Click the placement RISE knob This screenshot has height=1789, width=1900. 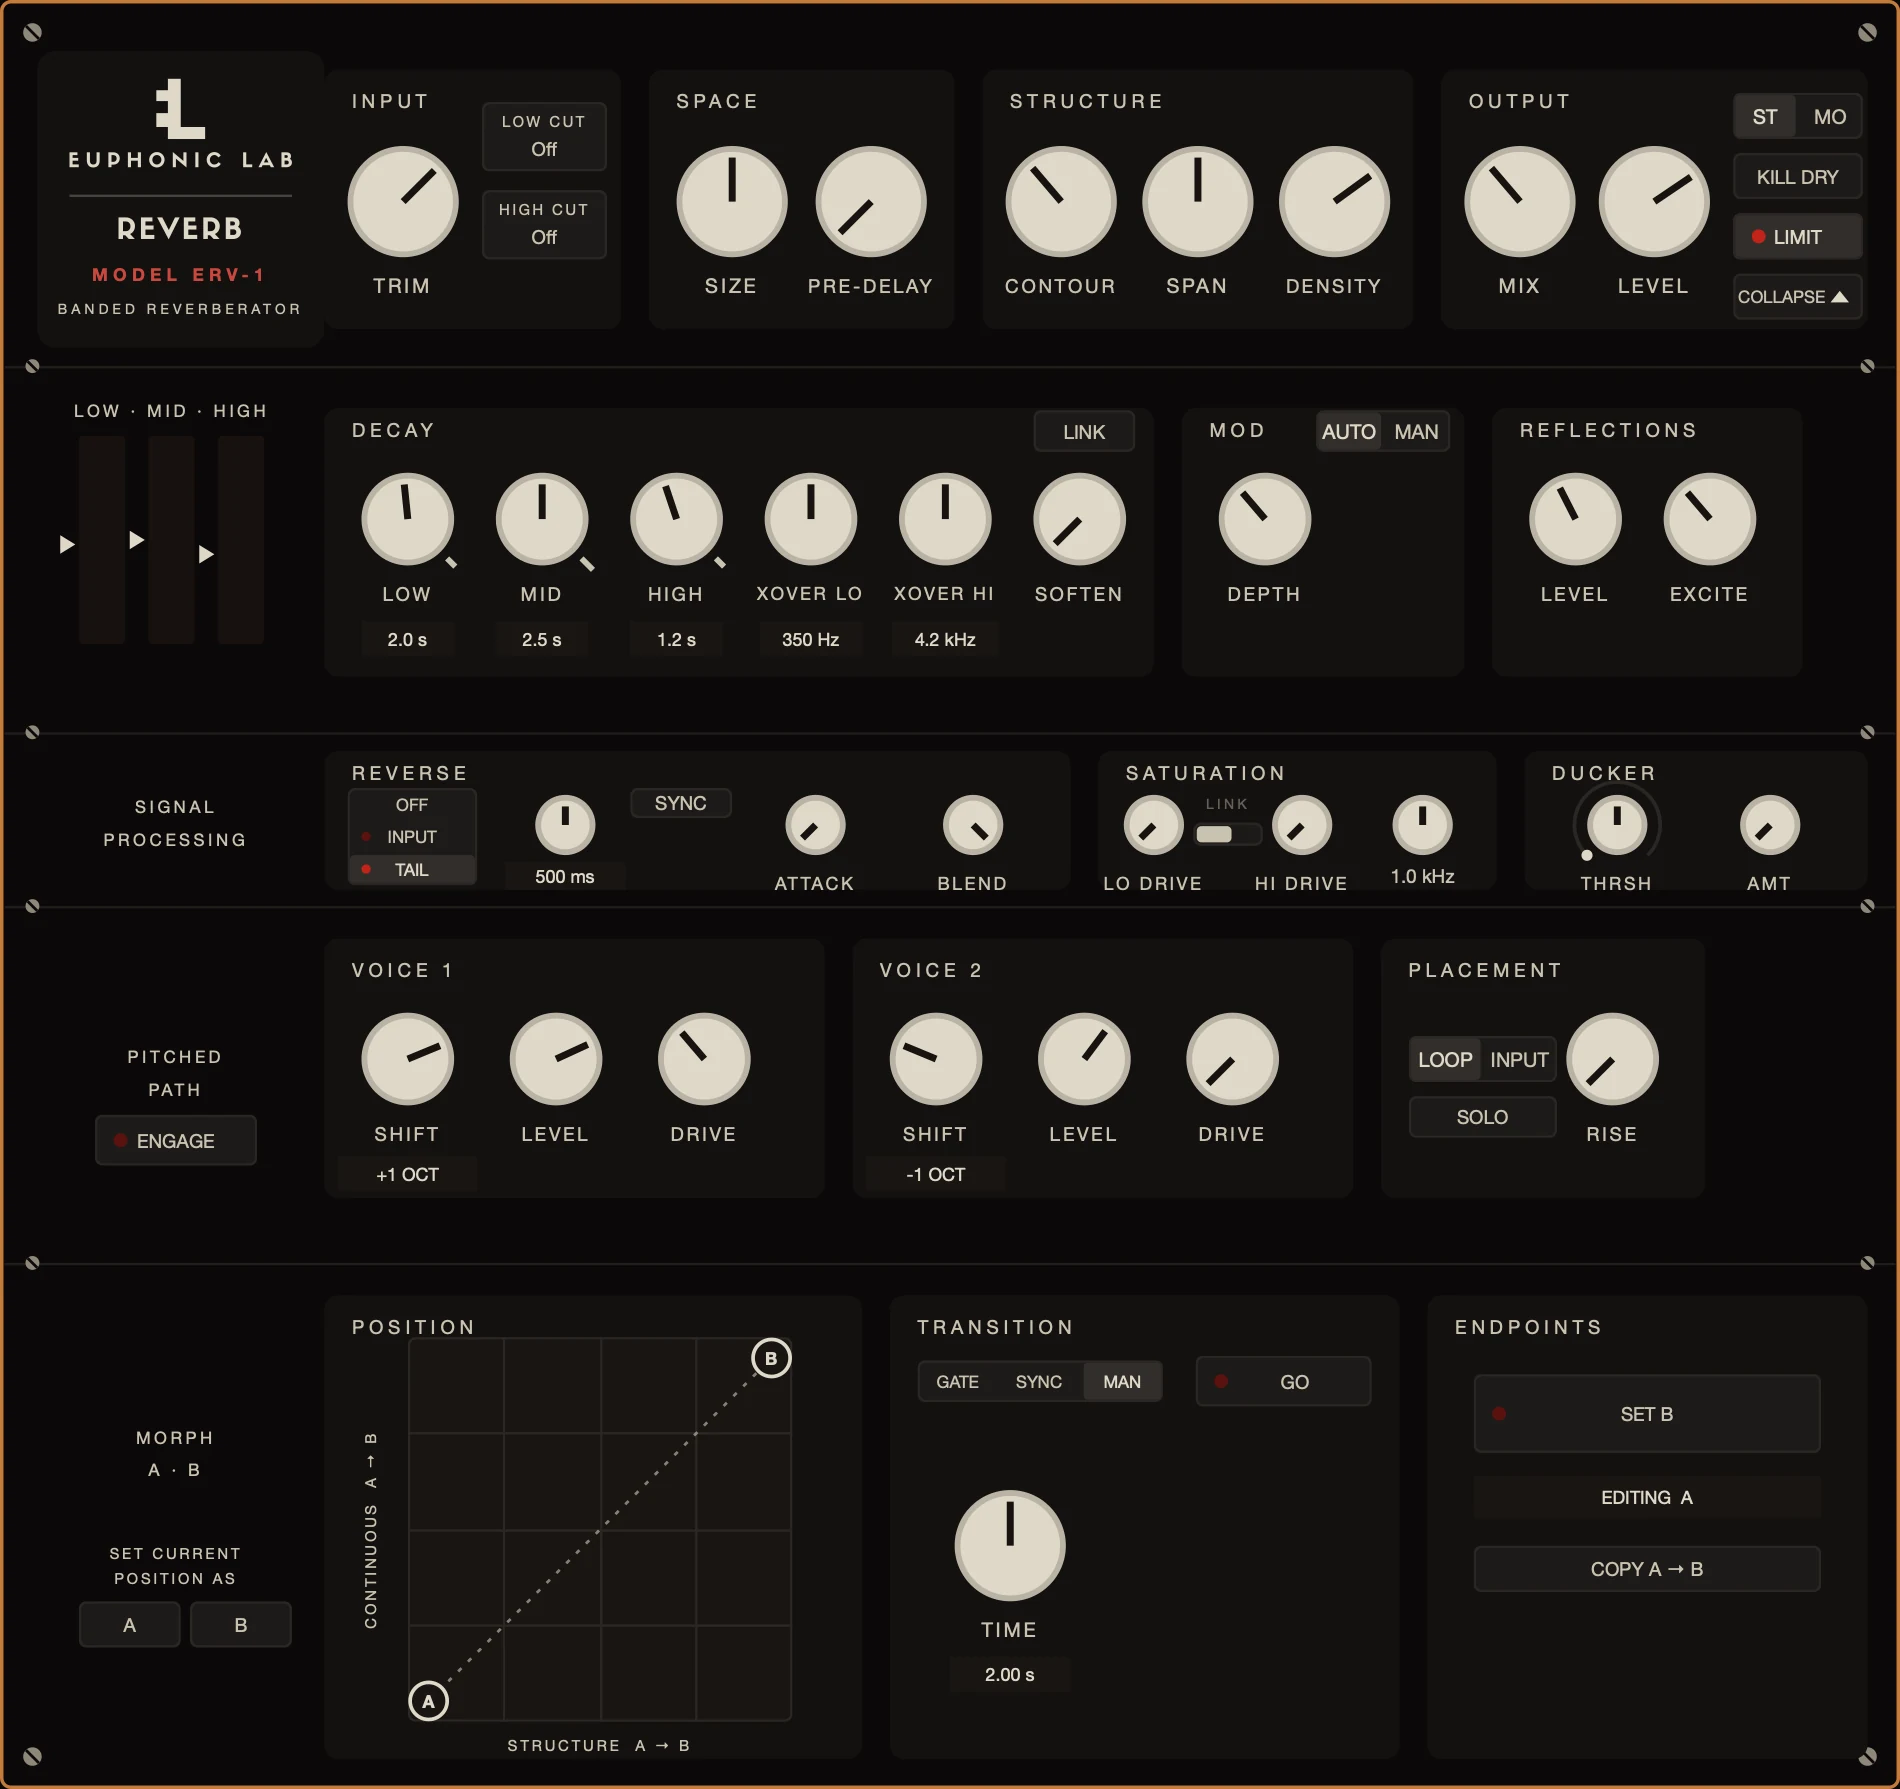click(1612, 1060)
